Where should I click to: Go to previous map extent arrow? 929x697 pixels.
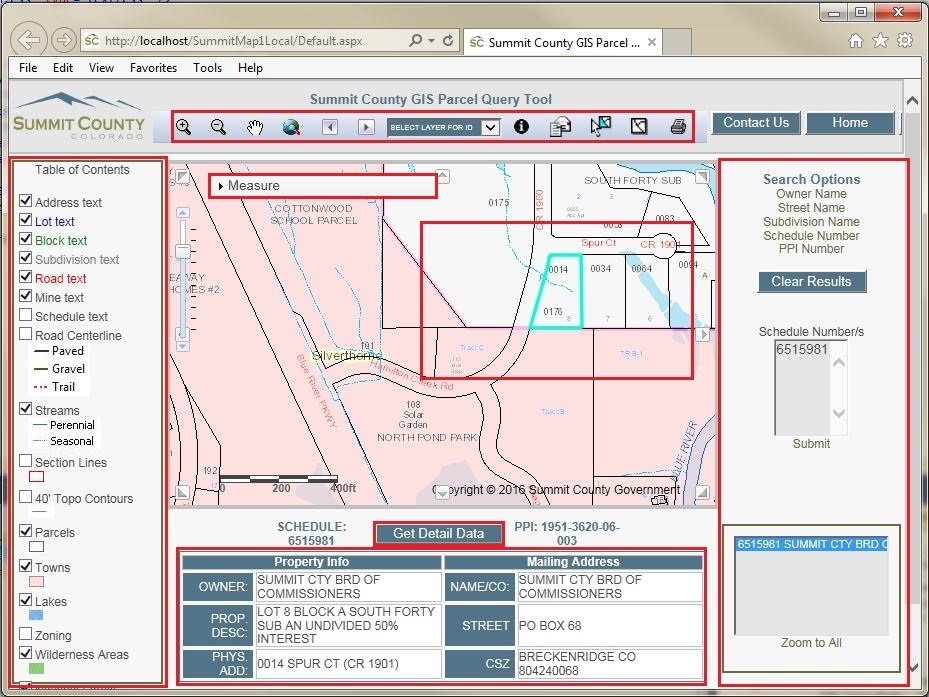329,127
